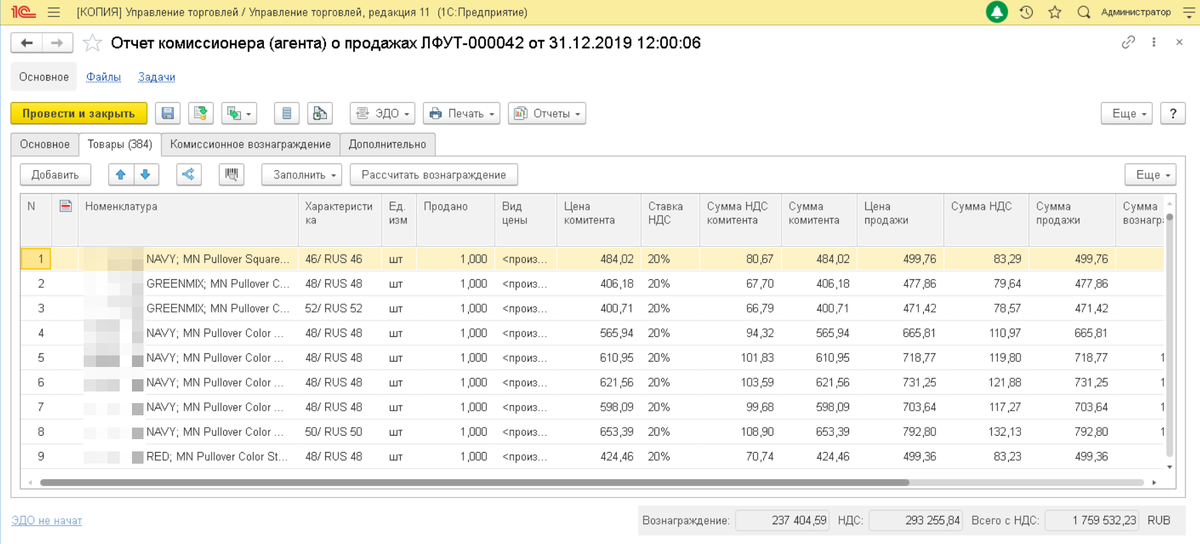Move the row down with blue arrow
The image size is (1200, 544).
click(146, 174)
